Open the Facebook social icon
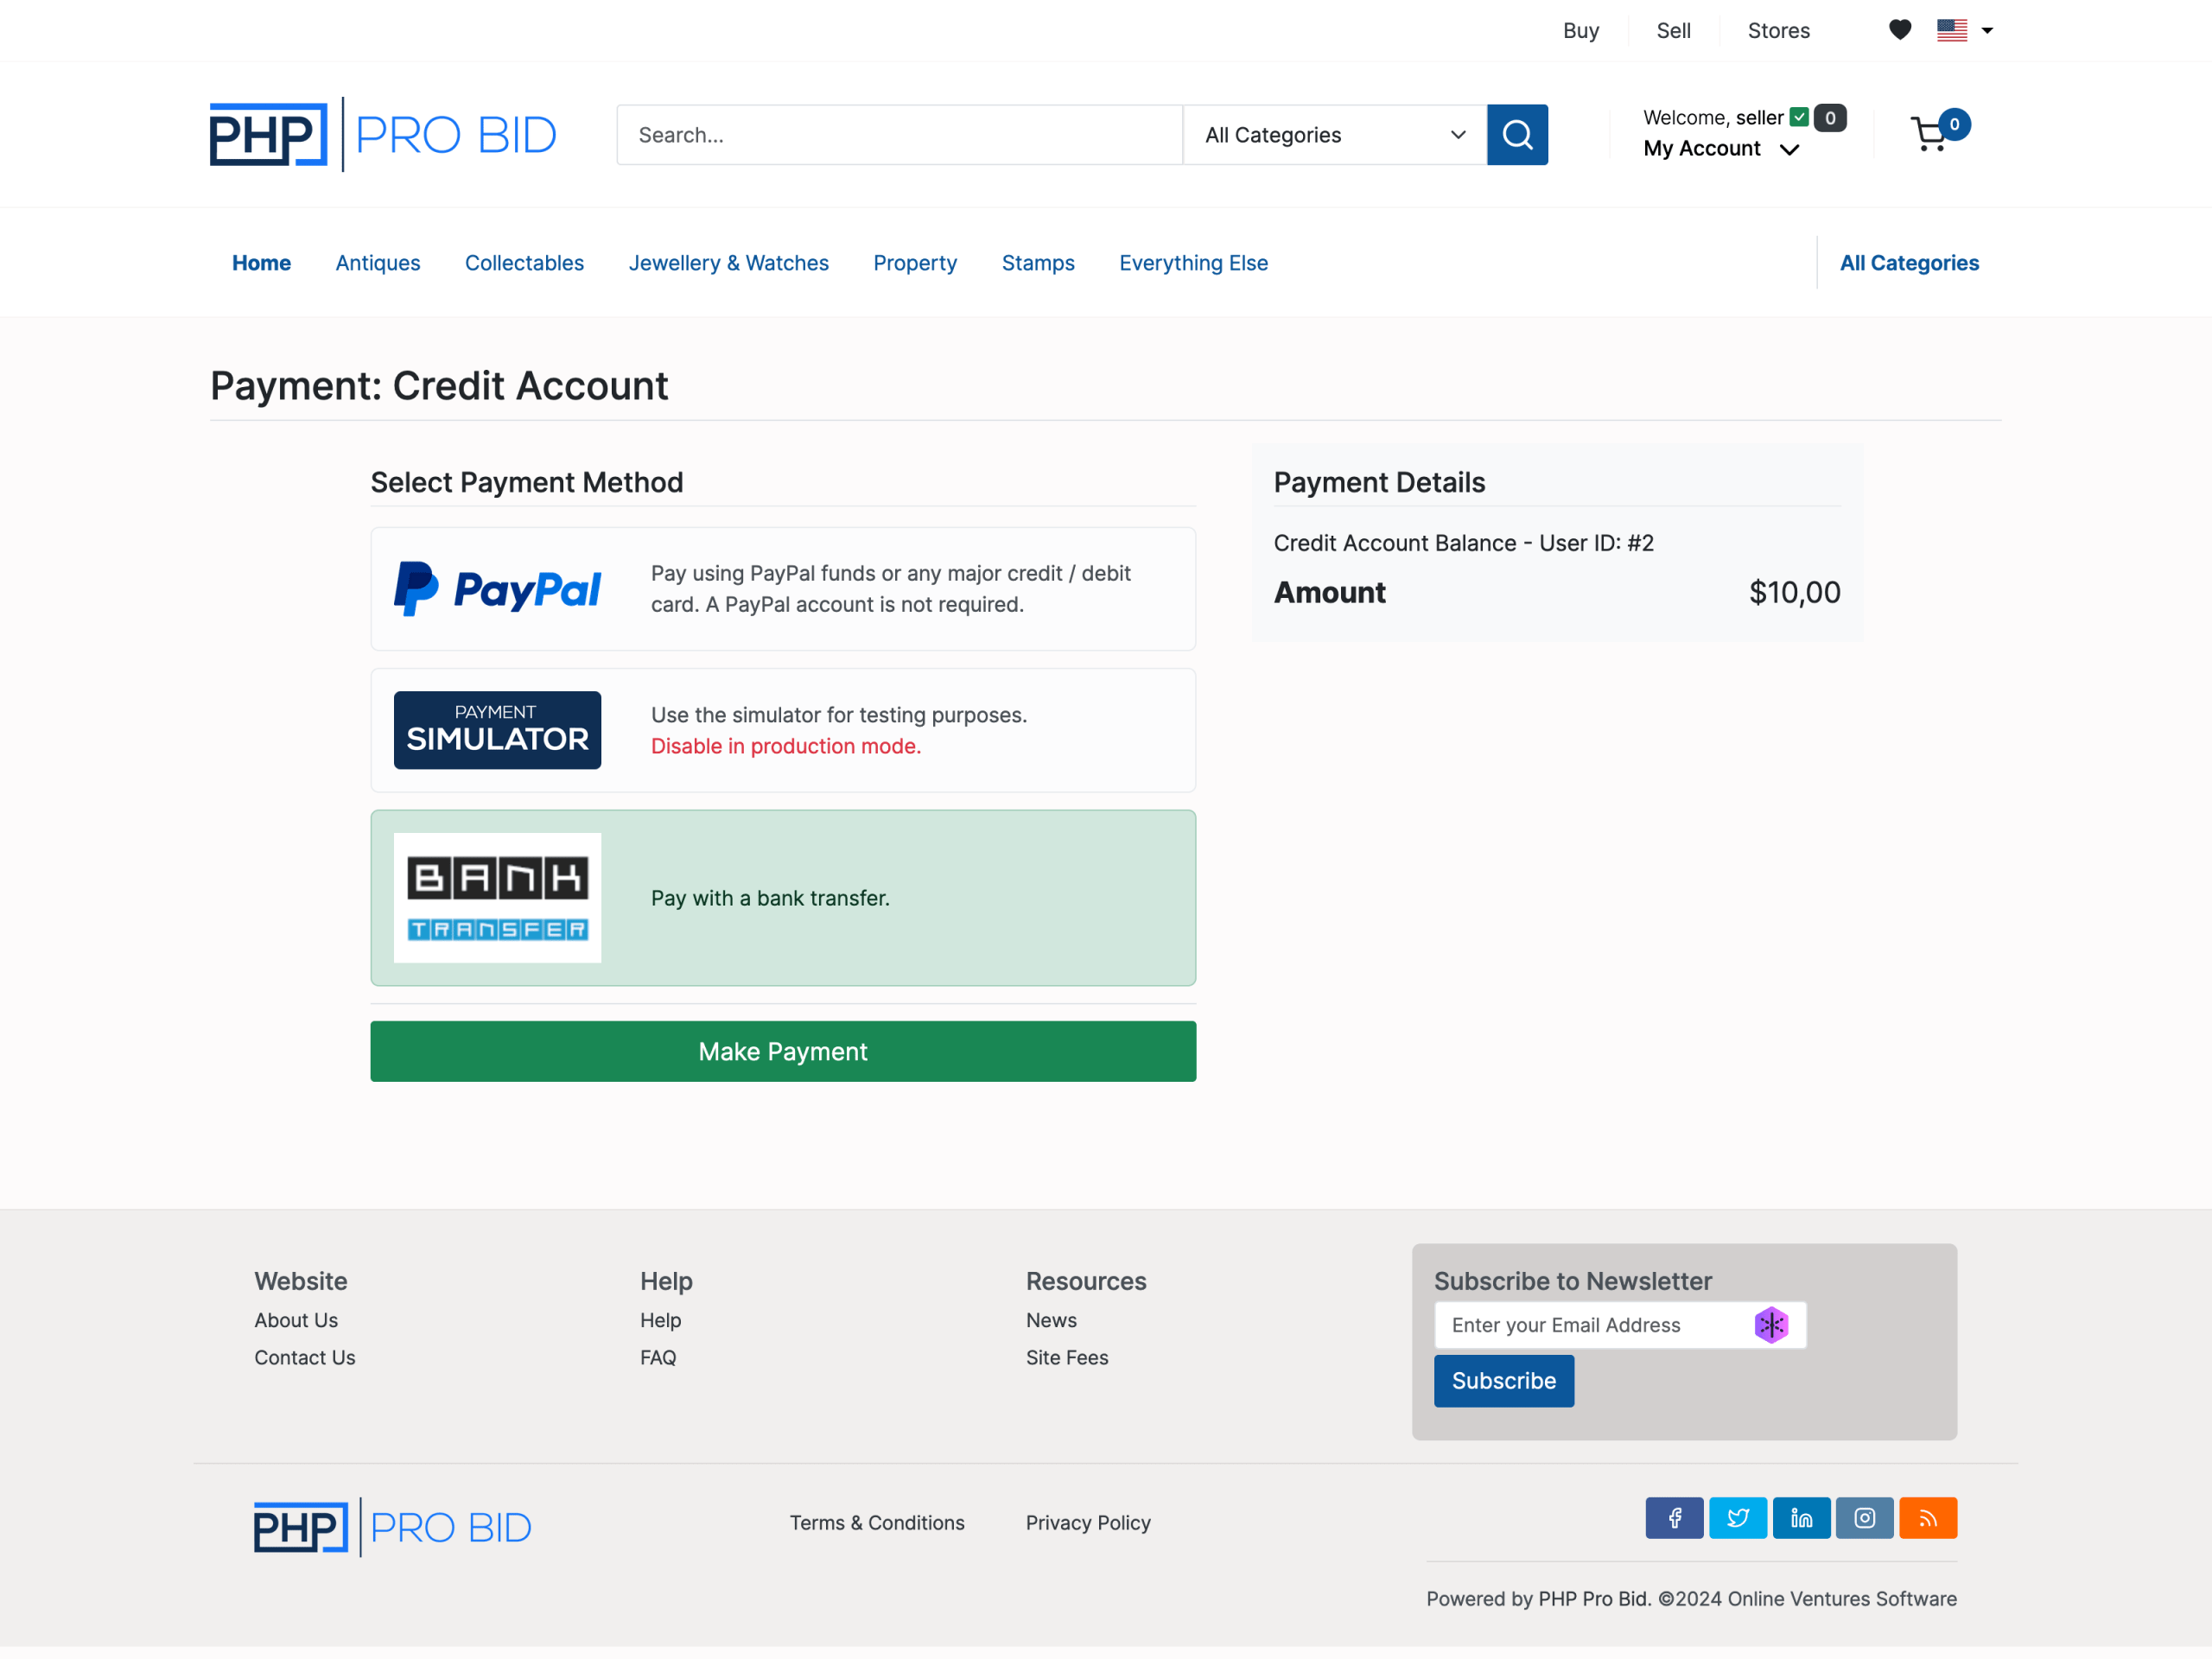This screenshot has height=1659, width=2212. (x=1674, y=1517)
